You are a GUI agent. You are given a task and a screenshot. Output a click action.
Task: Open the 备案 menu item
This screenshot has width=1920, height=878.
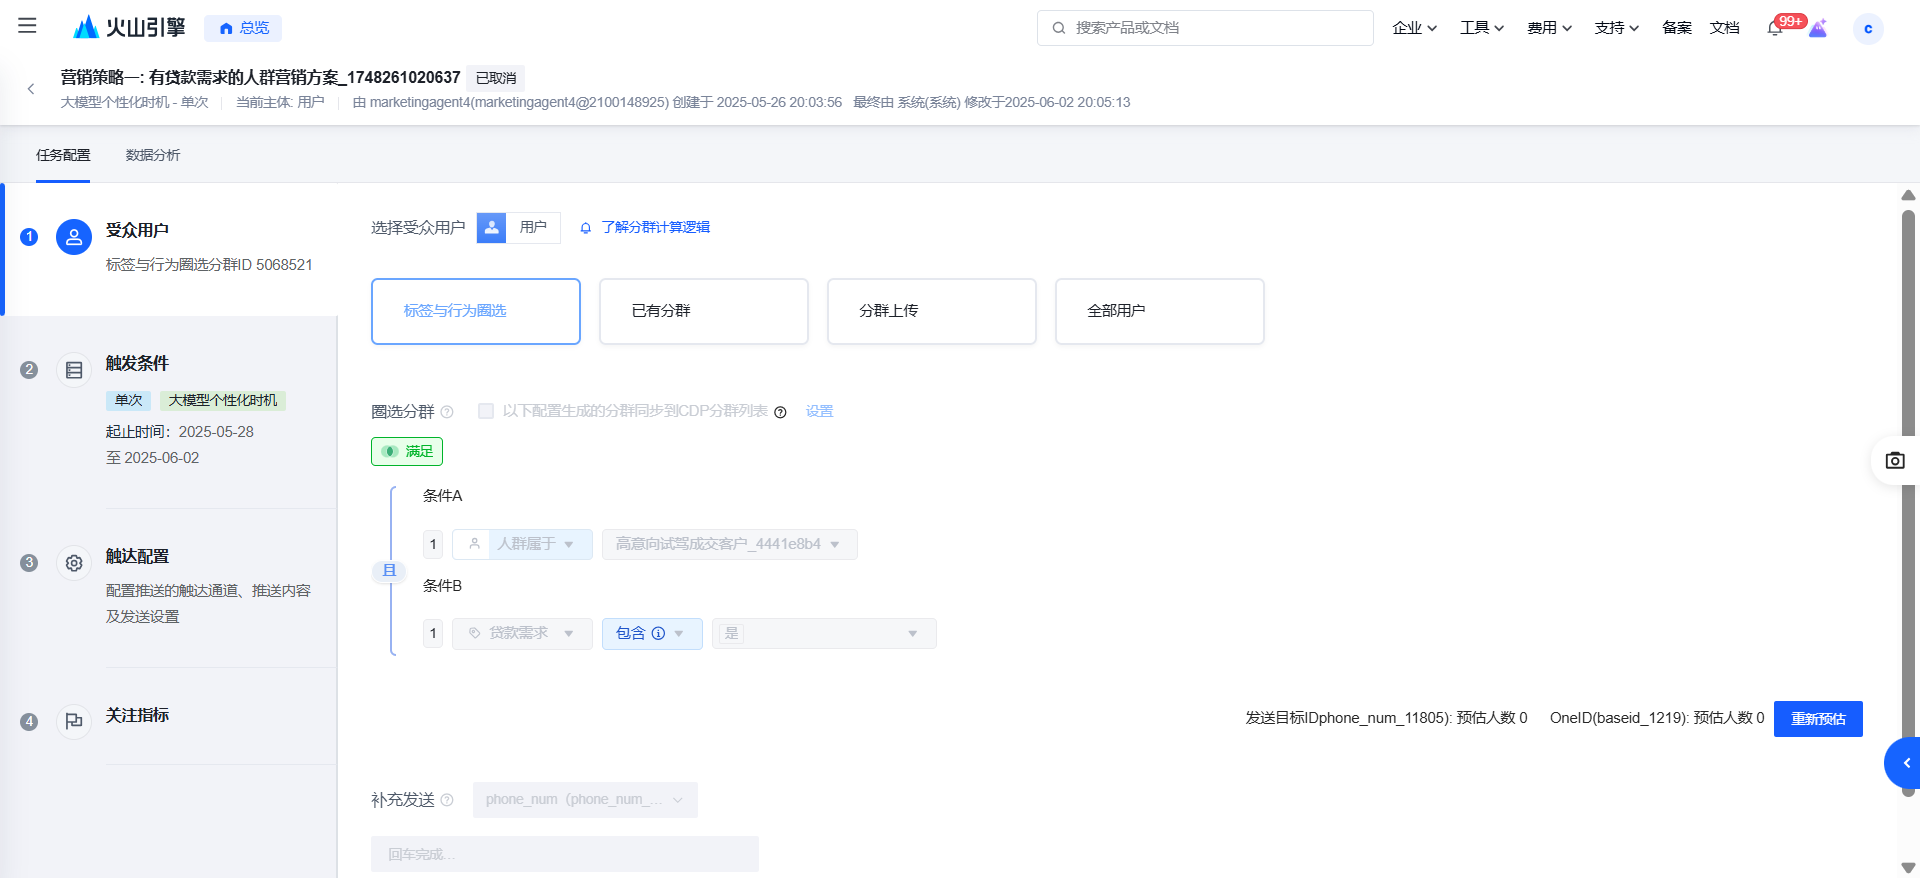[x=1677, y=28]
